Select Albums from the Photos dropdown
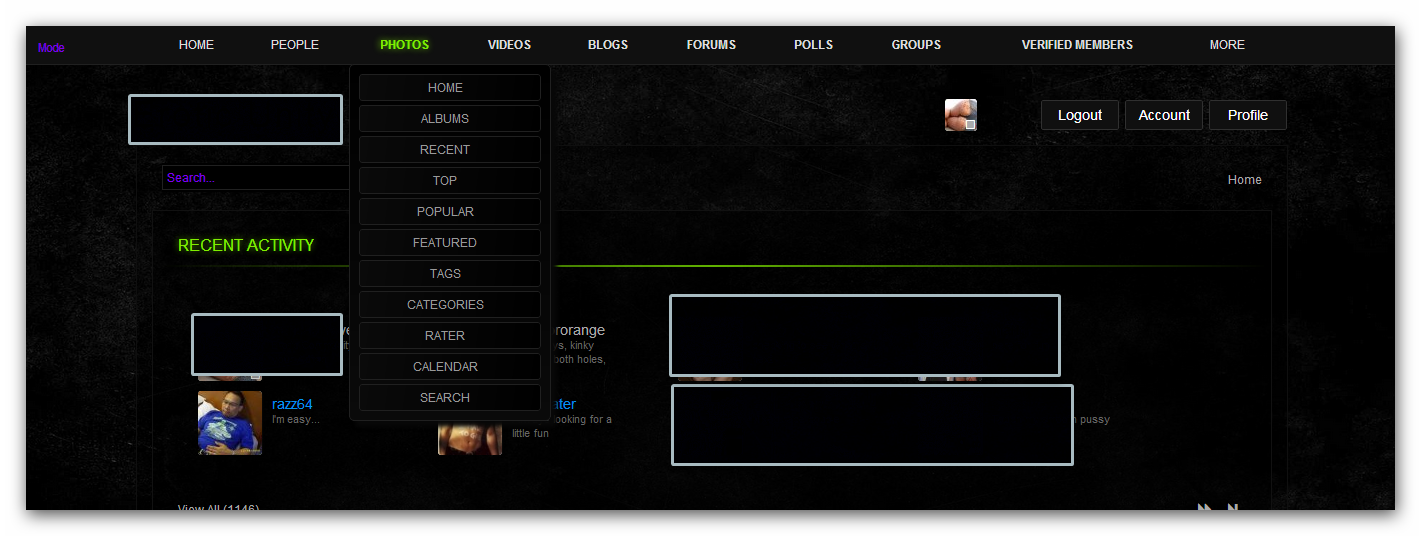Image resolution: width=1421 pixels, height=536 pixels. pos(445,119)
